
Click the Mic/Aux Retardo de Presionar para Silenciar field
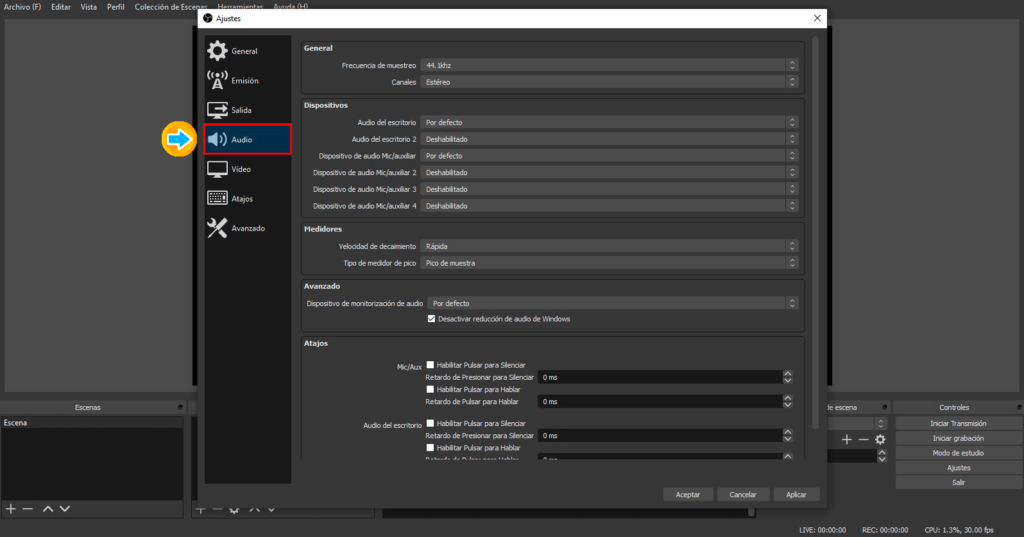658,378
